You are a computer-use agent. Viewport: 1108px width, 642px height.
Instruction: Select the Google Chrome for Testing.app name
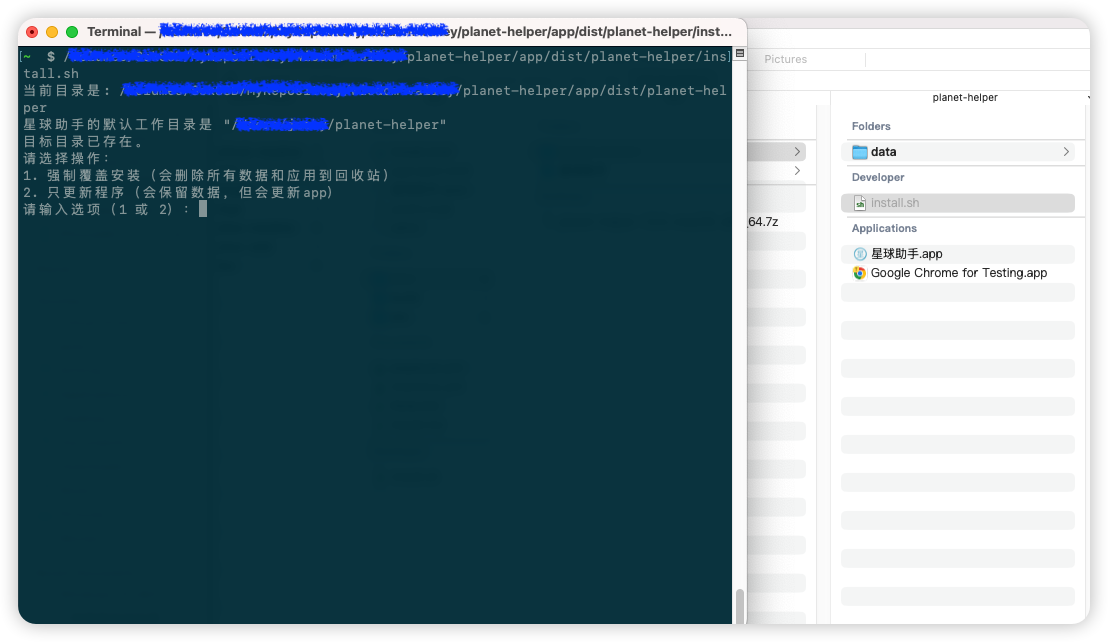(x=958, y=273)
